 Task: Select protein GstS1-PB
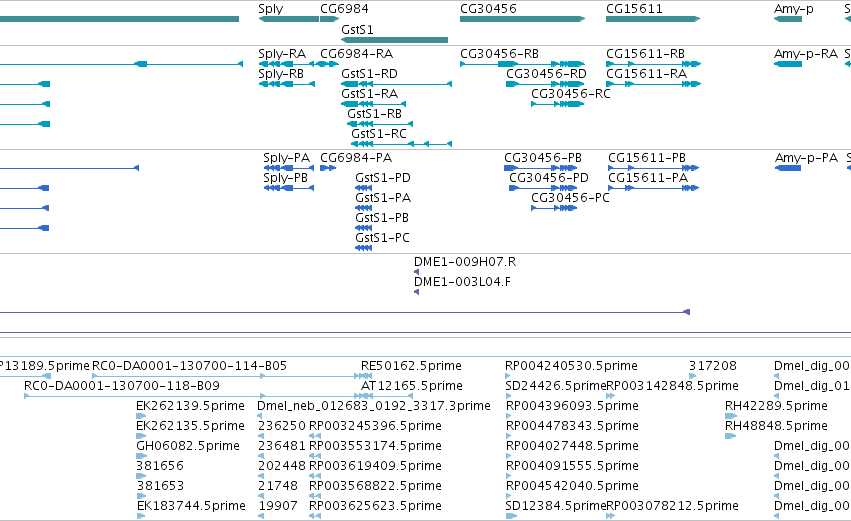click(x=382, y=218)
